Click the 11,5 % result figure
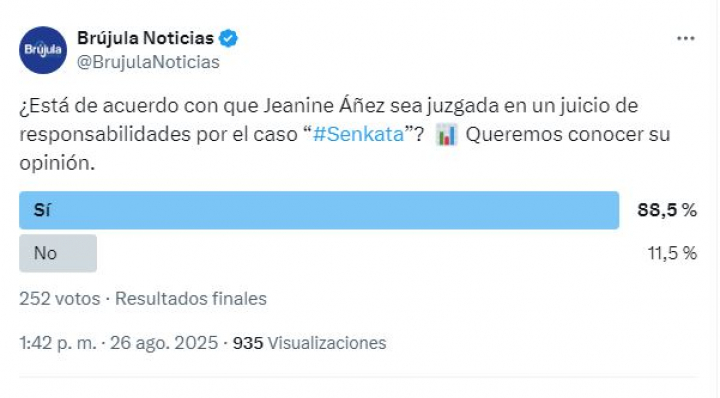 (x=672, y=253)
